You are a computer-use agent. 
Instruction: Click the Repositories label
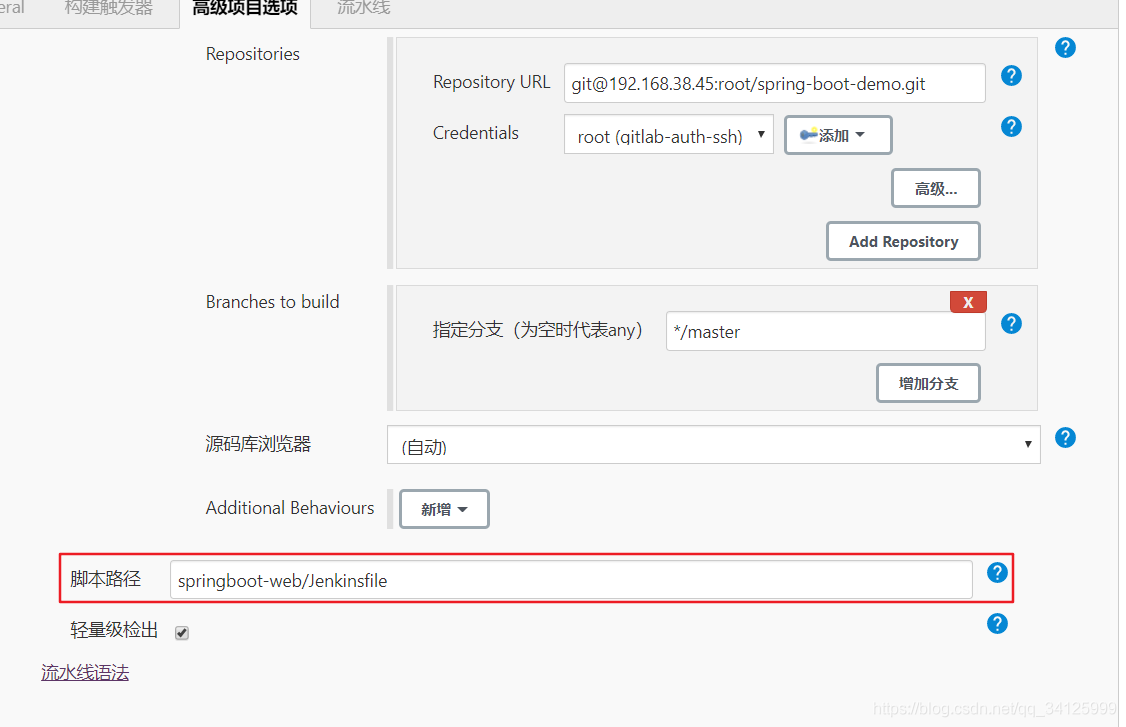253,54
